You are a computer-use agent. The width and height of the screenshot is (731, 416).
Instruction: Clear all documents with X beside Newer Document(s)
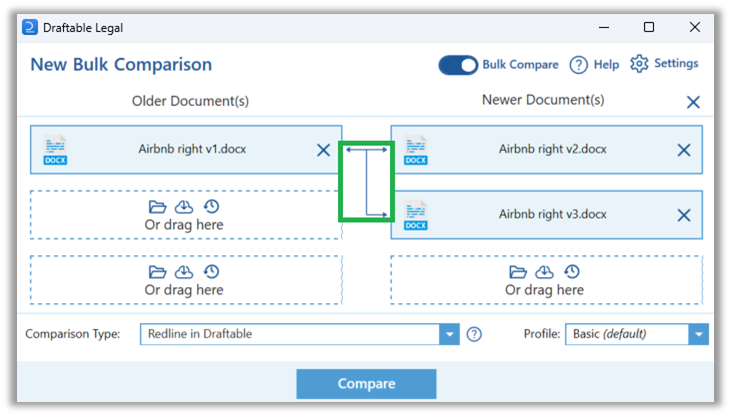coord(693,102)
